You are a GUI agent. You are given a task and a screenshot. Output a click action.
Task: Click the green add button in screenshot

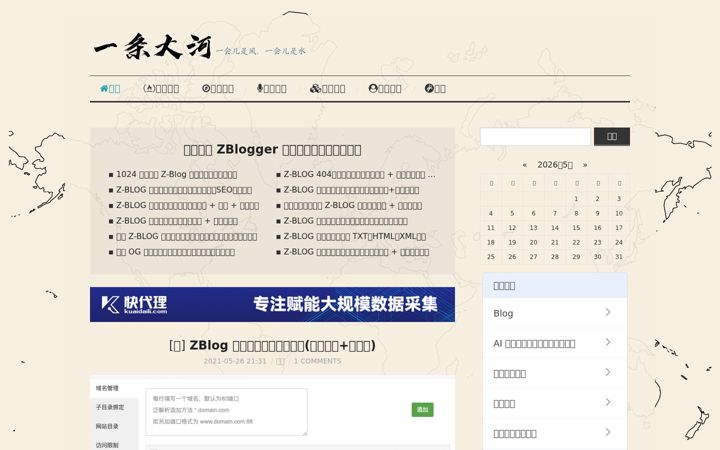point(422,410)
